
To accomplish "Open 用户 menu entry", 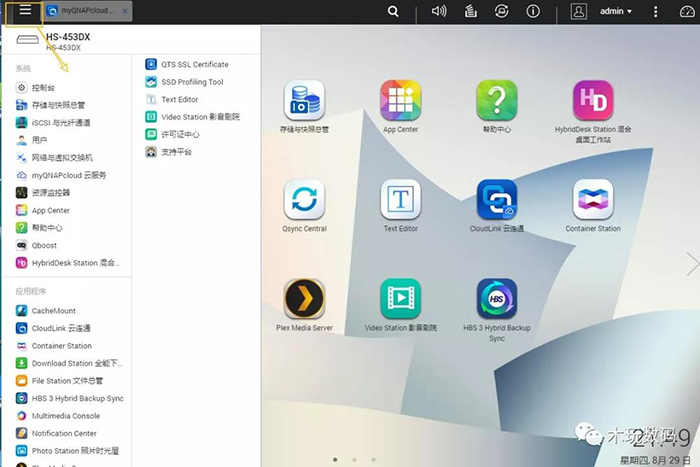I will coord(31,140).
